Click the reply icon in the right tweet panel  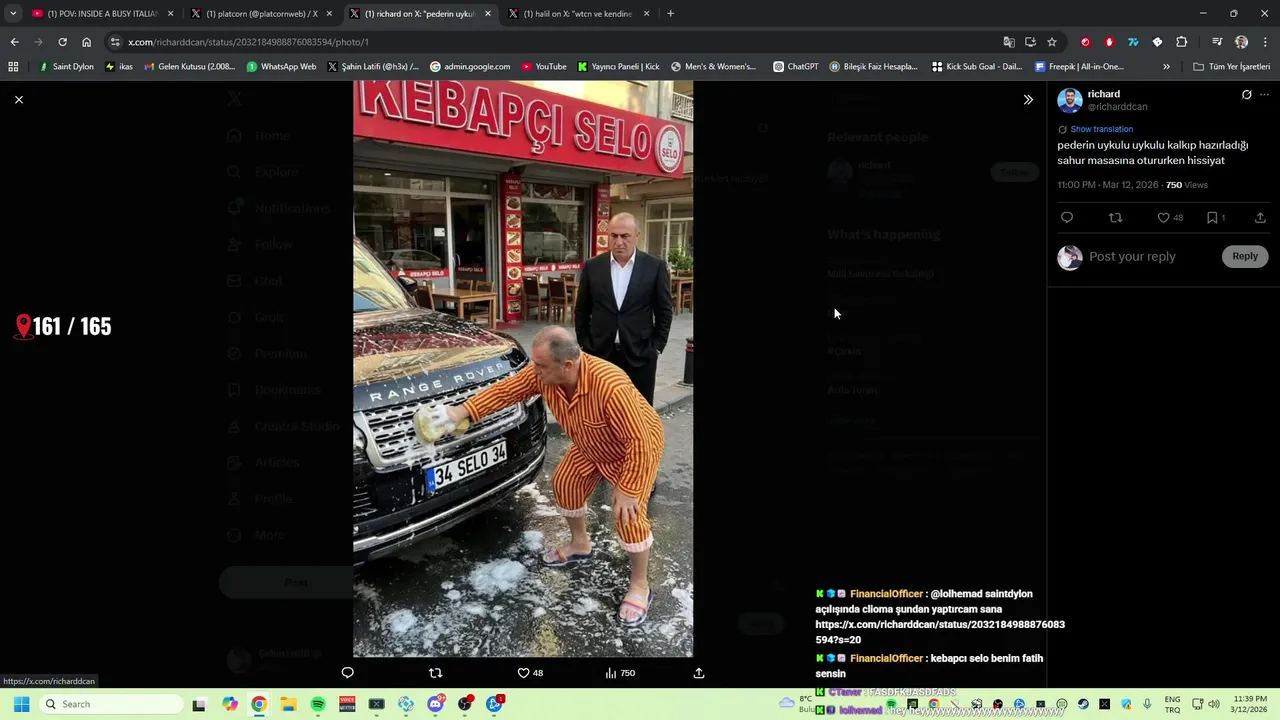[1067, 217]
